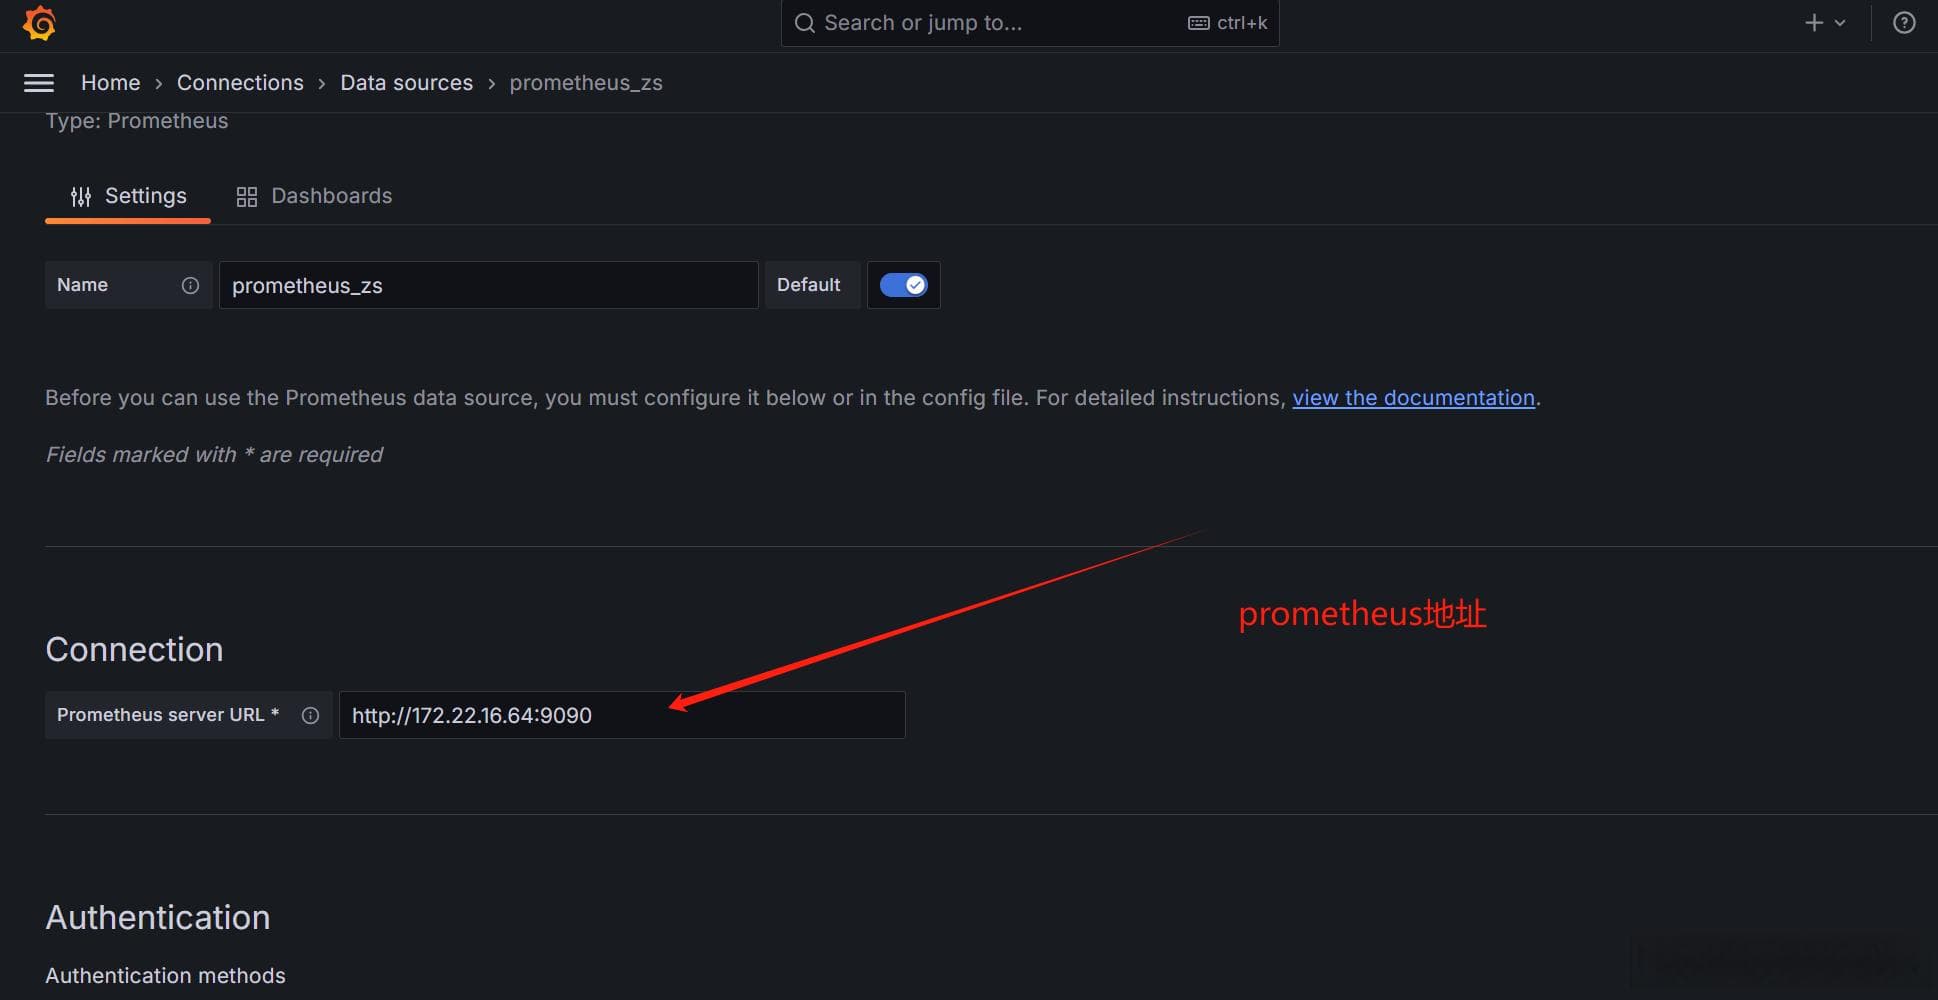Click the Prometheus server URL input field
The width and height of the screenshot is (1938, 1000).
pyautogui.click(x=622, y=715)
